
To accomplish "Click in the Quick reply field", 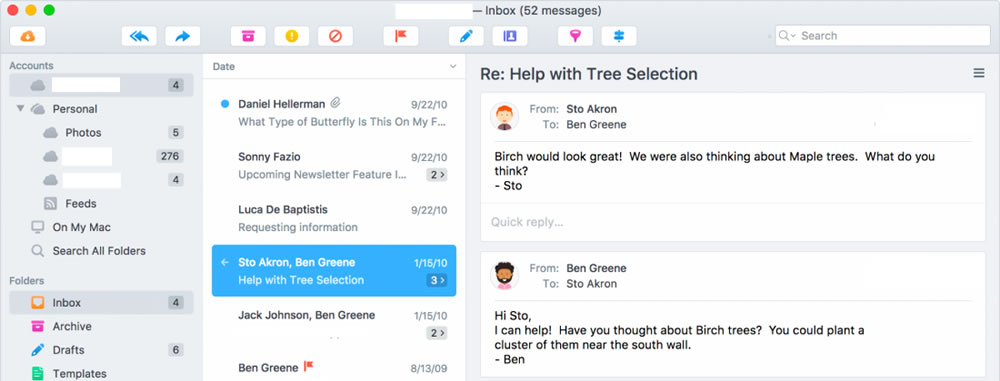I will tap(733, 222).
